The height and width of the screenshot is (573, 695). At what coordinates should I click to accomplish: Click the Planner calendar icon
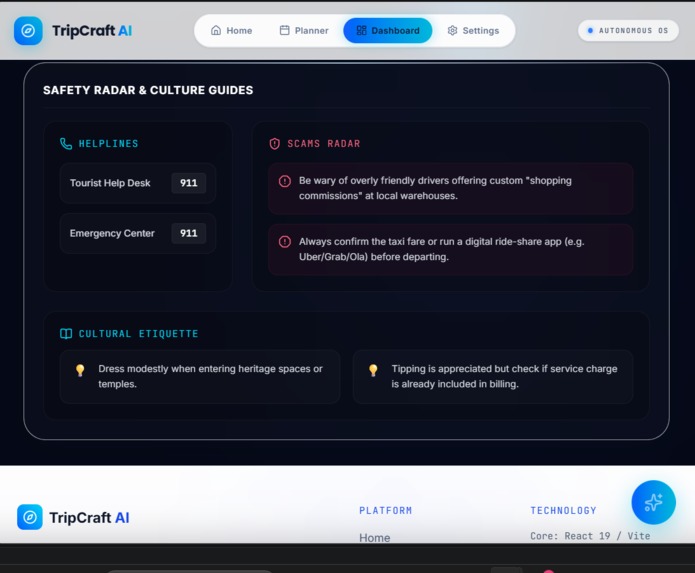pos(285,30)
